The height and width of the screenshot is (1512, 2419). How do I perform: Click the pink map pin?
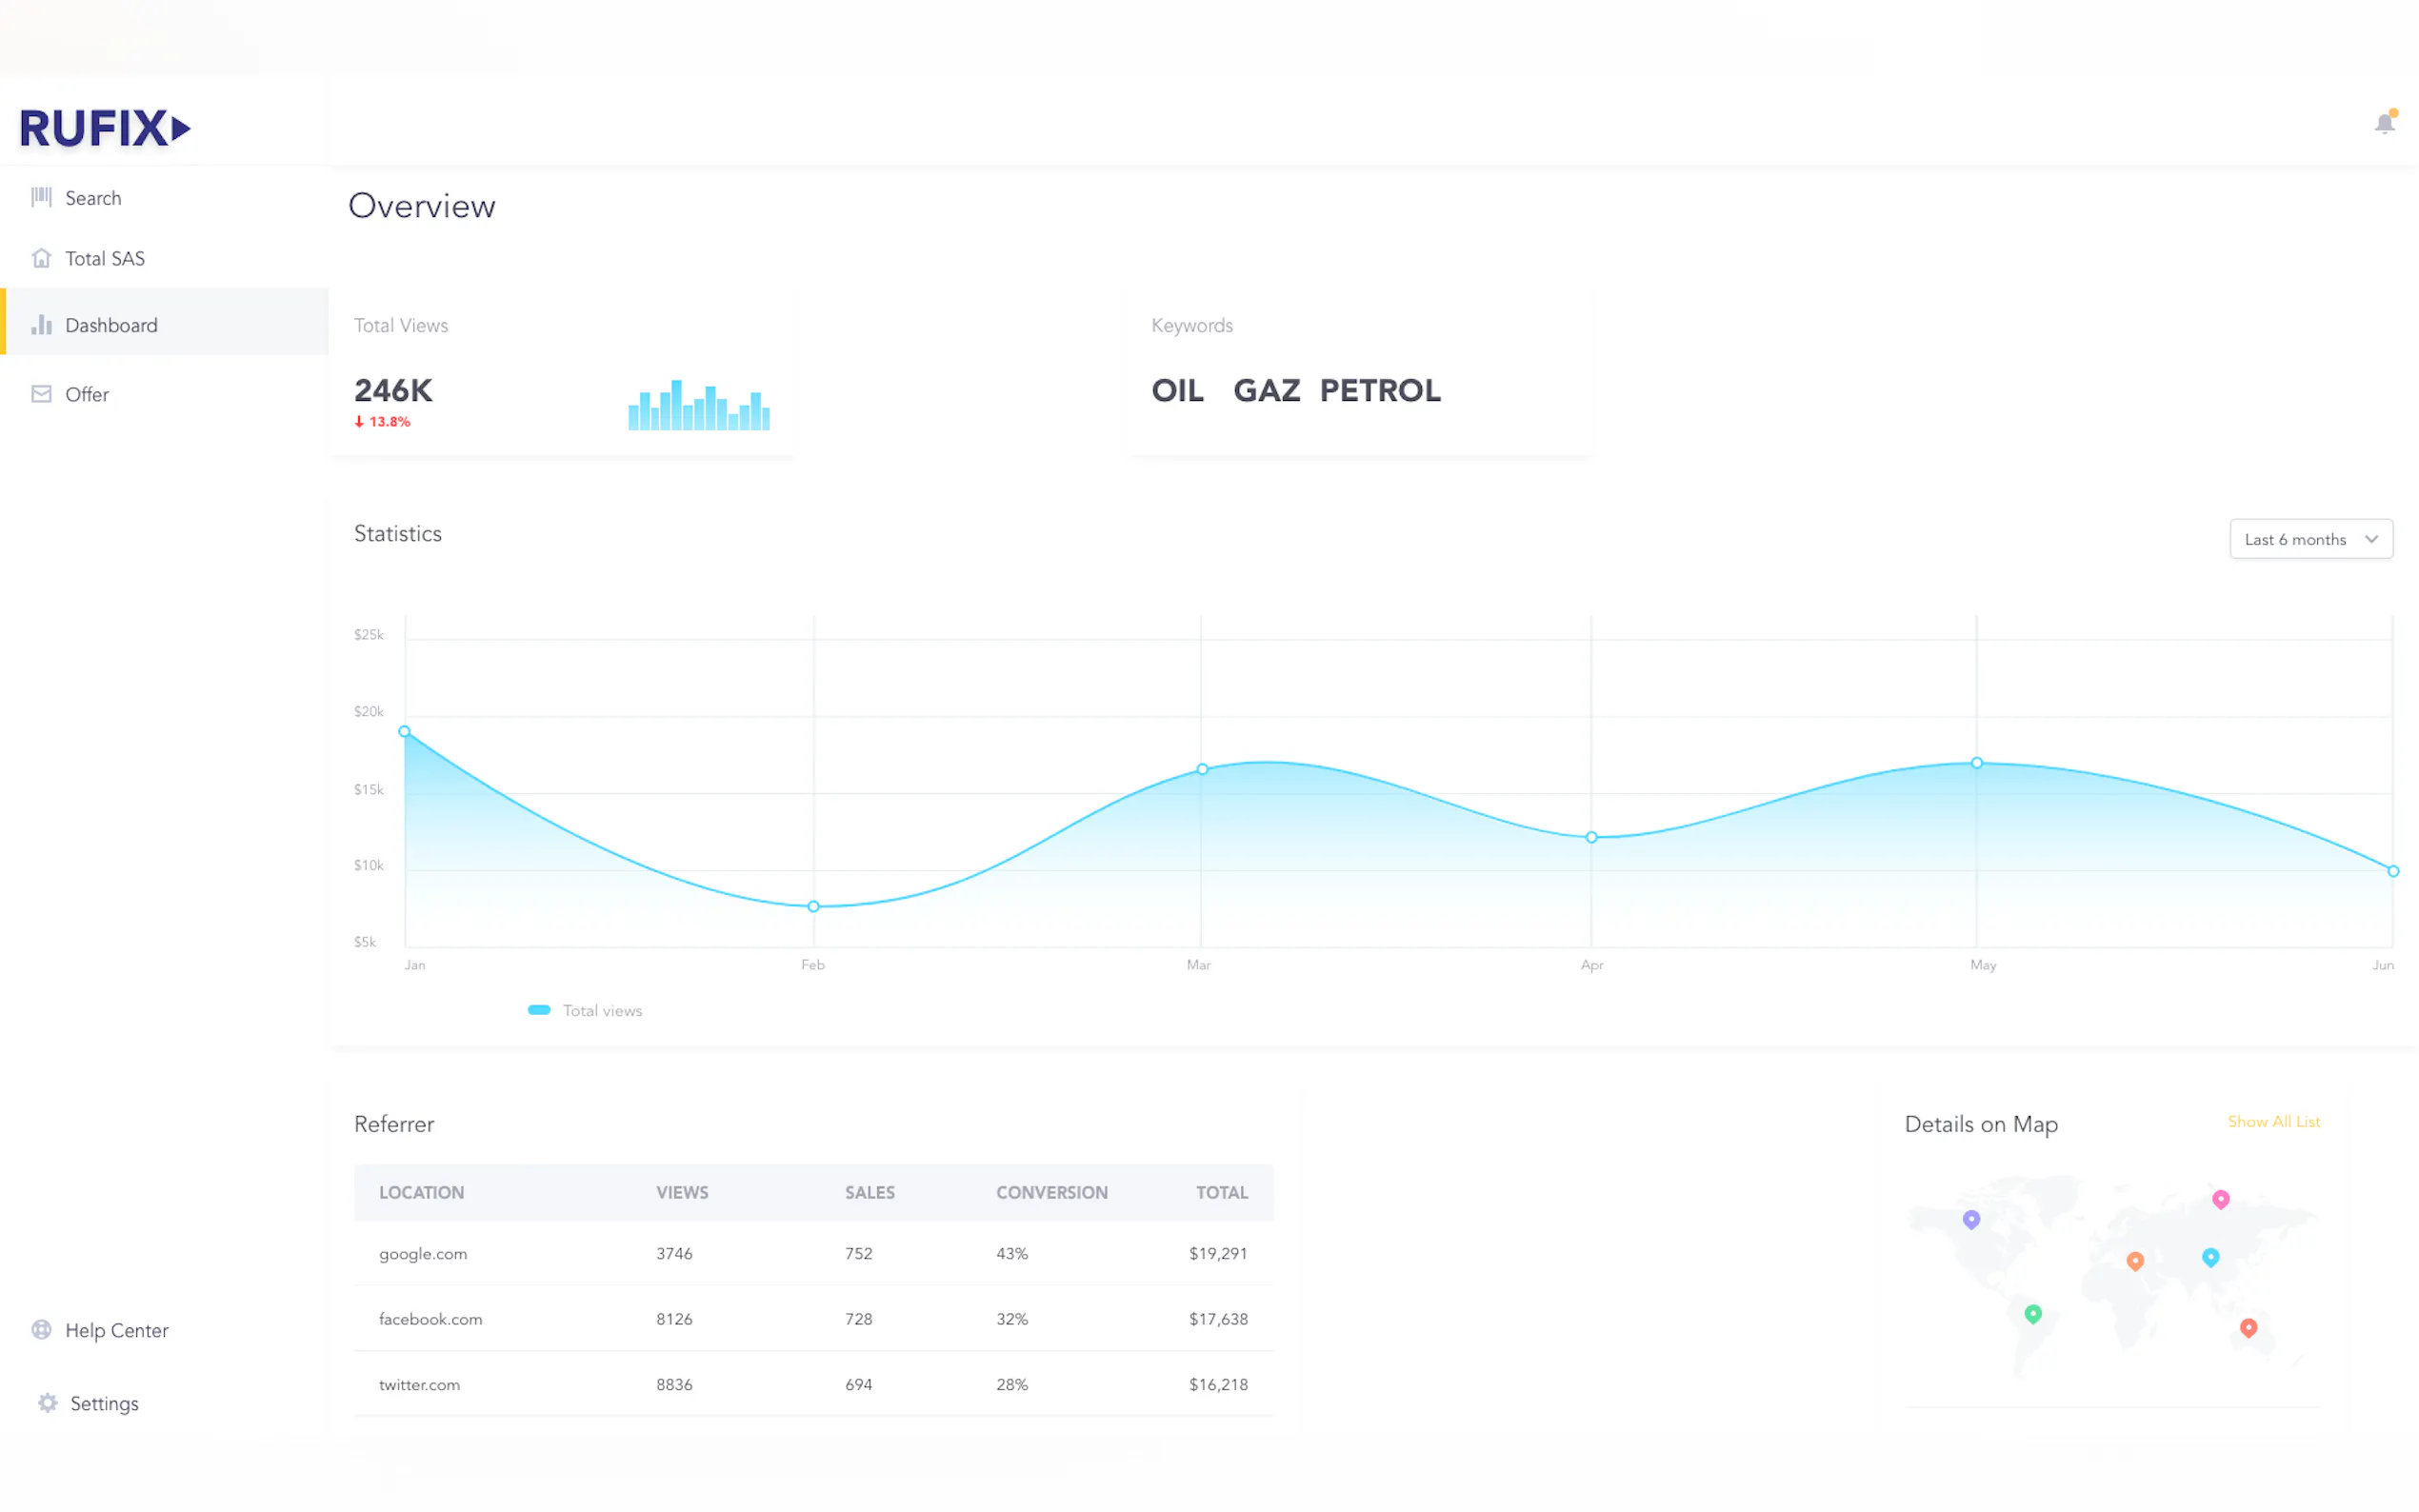2221,1198
